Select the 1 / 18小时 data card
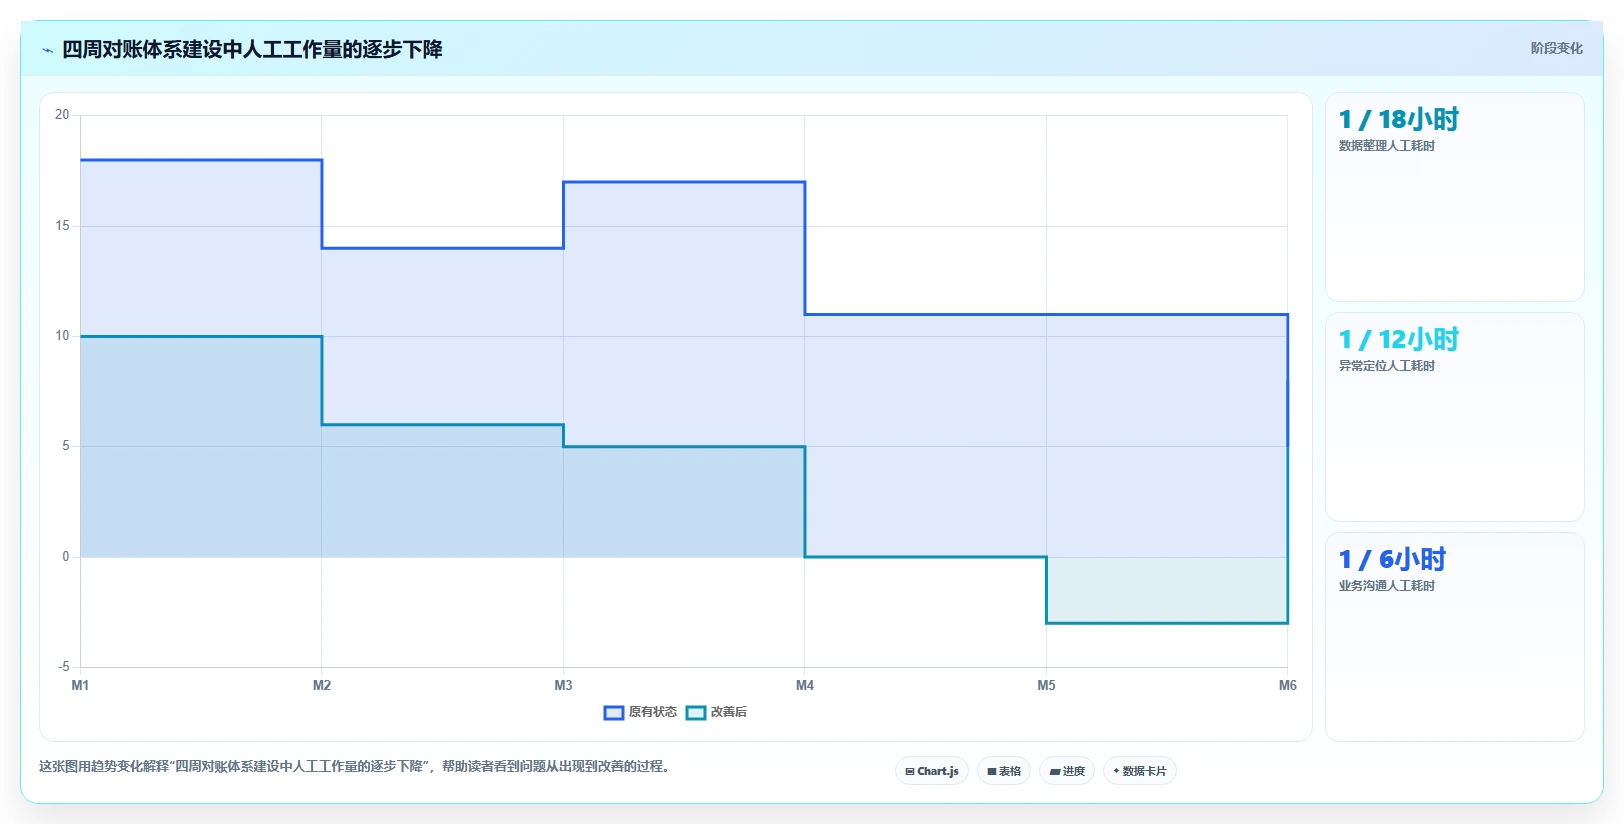 [x=1454, y=197]
